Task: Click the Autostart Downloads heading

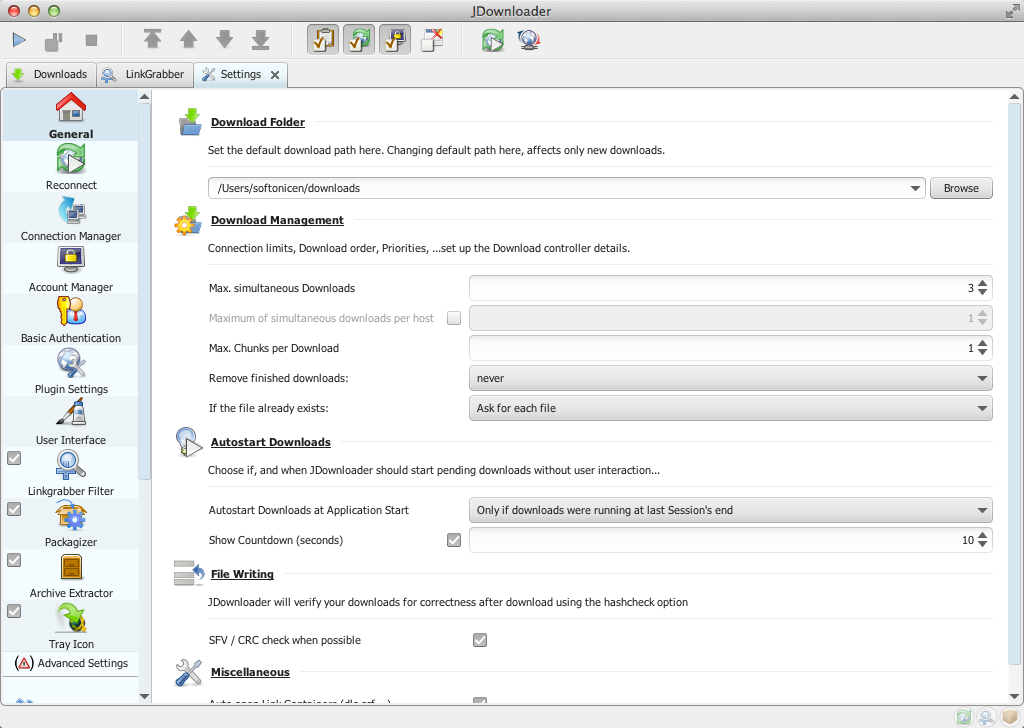Action: 270,442
